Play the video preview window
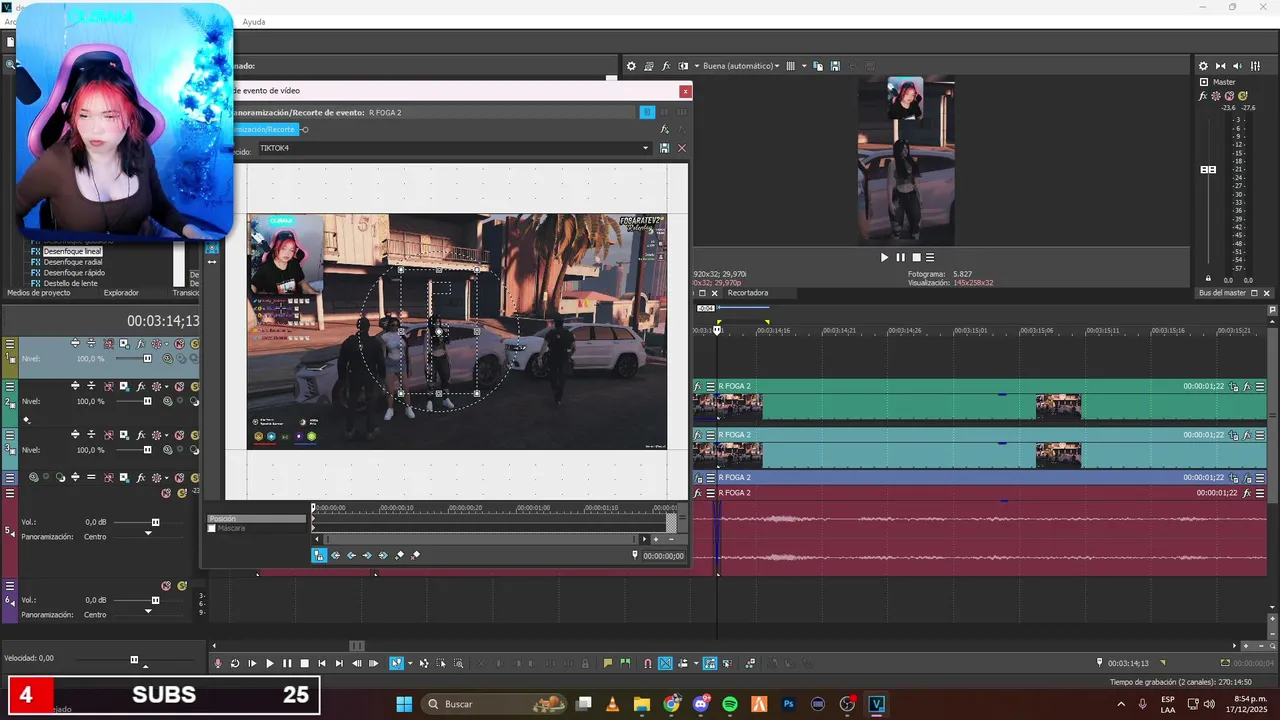This screenshot has width=1280, height=720. click(884, 257)
